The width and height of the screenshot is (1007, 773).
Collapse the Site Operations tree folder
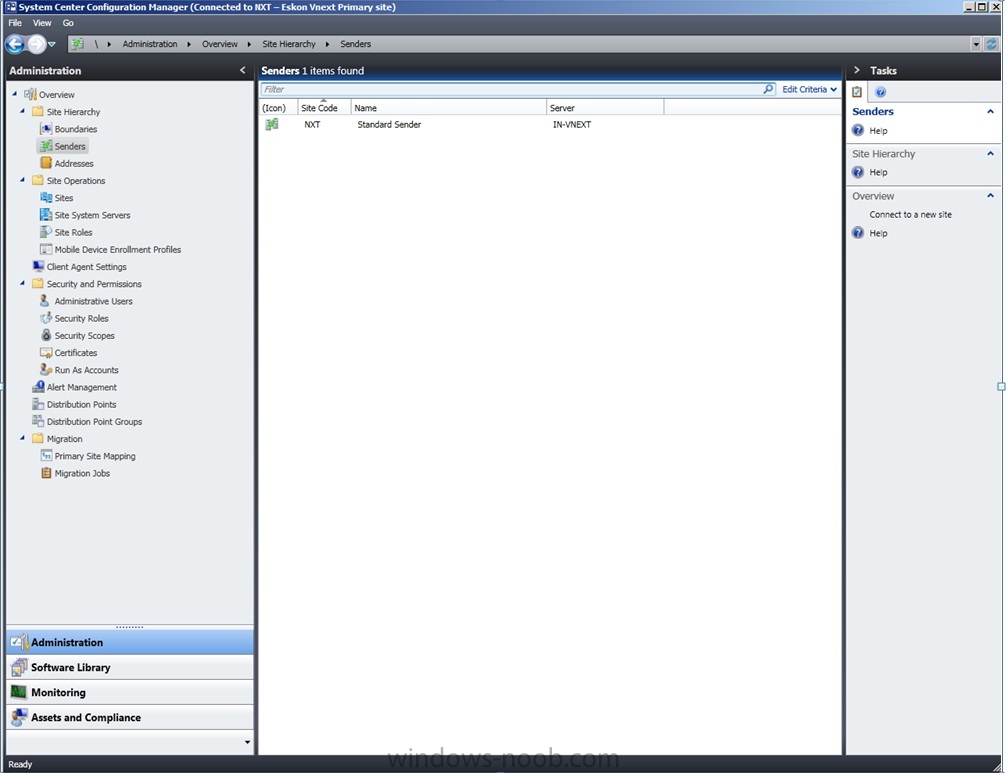(22, 180)
